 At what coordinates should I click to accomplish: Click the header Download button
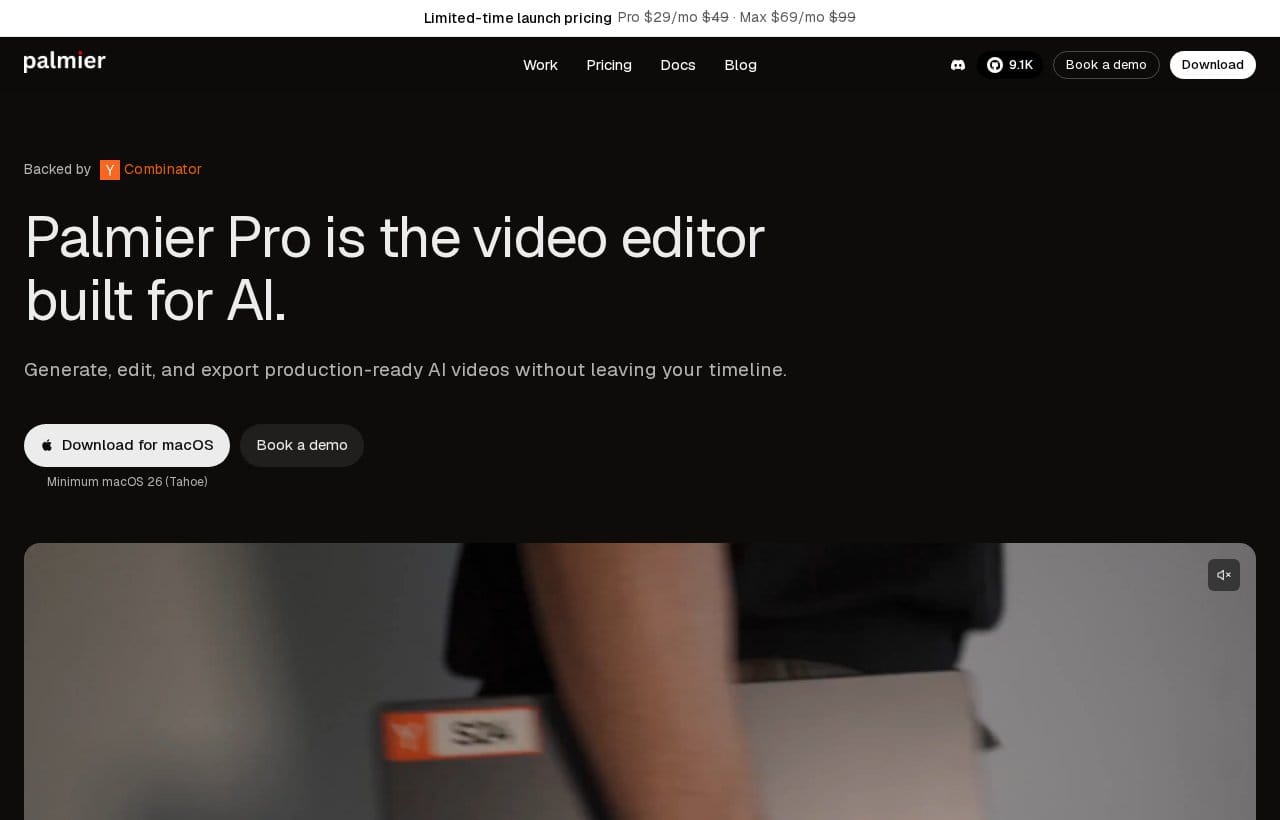1213,65
